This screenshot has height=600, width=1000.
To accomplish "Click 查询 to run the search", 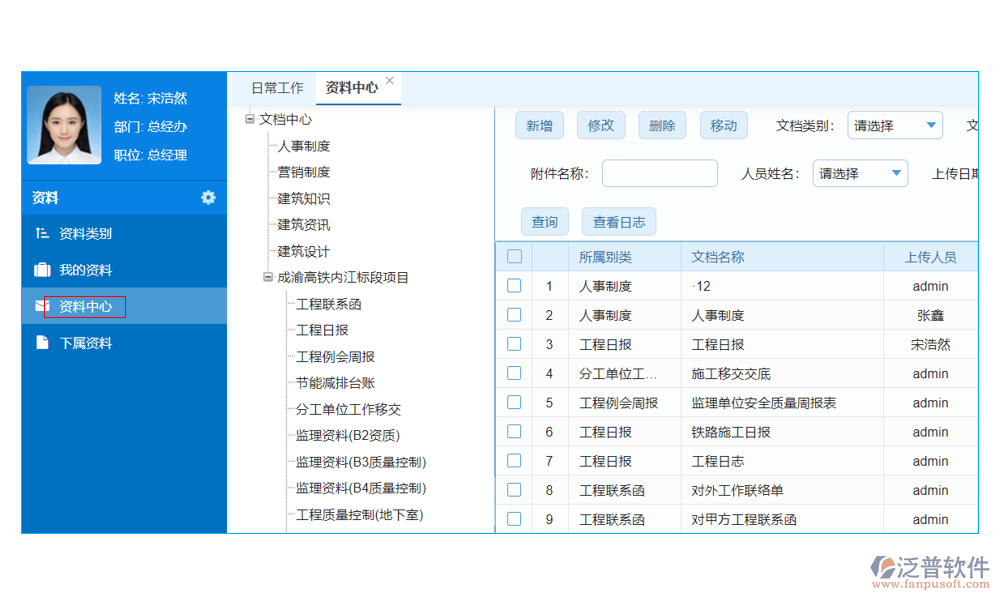I will pos(544,221).
